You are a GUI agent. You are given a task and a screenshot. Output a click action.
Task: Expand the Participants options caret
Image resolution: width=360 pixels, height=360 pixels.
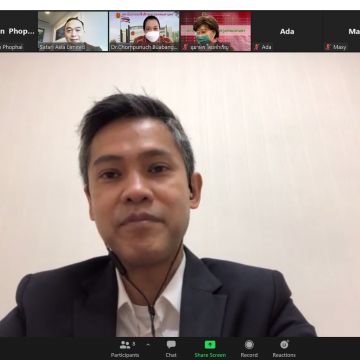(148, 345)
